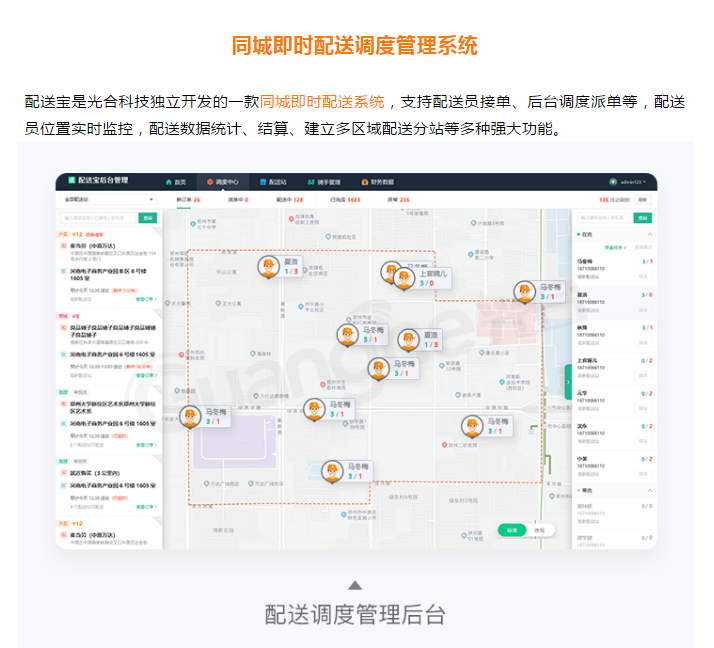Select rider 马冬梅 row in on-duty list
This screenshot has height=648, width=714.
[x=614, y=269]
